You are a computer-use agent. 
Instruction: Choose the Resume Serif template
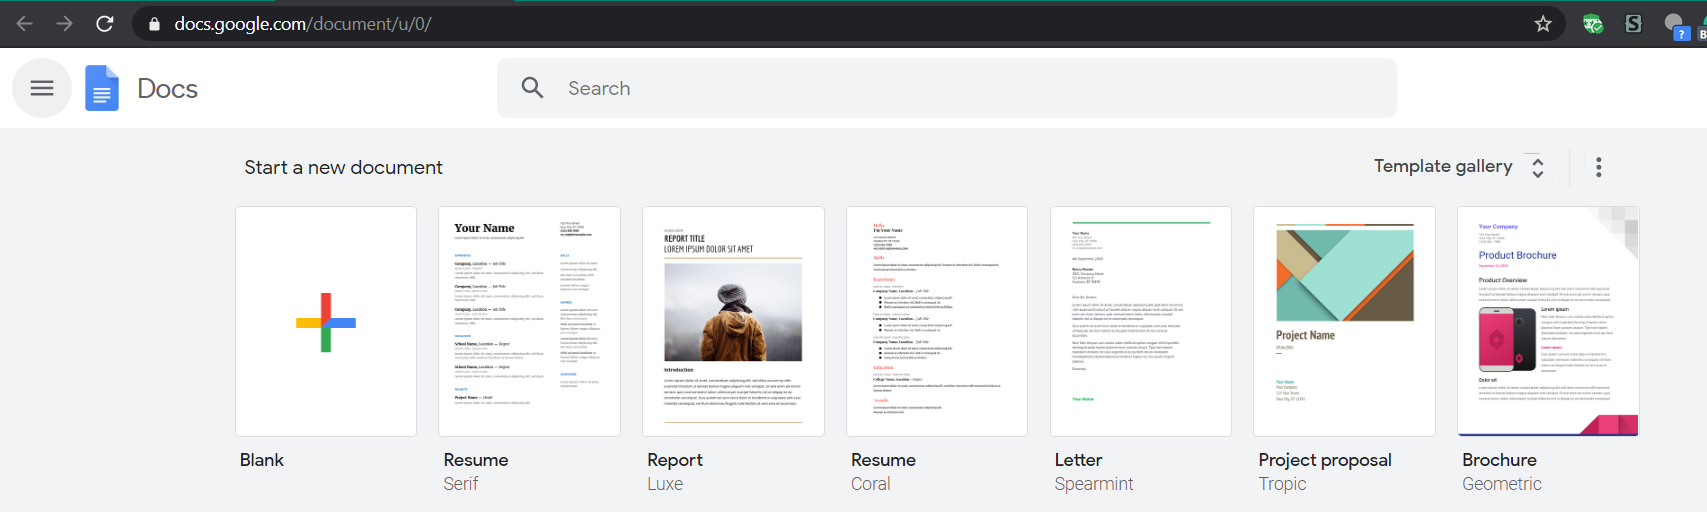529,321
